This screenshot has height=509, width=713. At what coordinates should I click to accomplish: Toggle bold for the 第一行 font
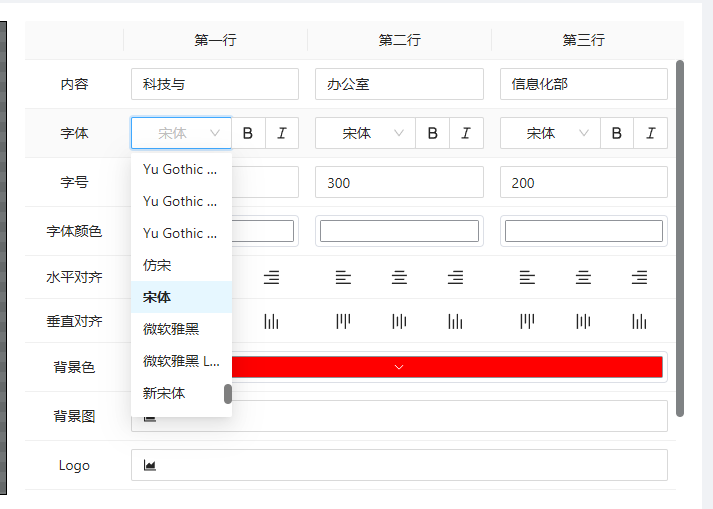(x=248, y=133)
